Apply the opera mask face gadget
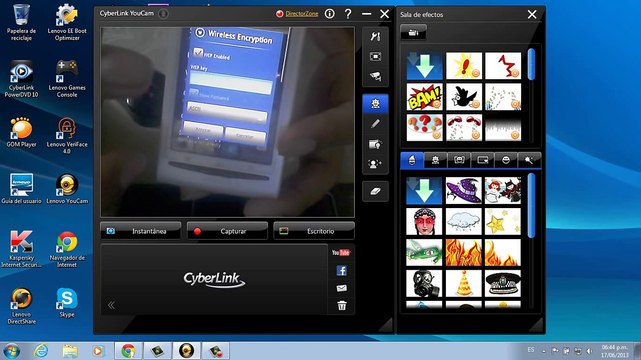Viewport: 641px width, 360px height. click(424, 221)
